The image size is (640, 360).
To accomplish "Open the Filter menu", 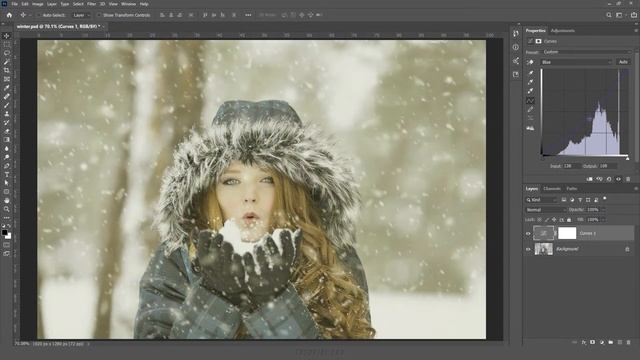I will coord(91,4).
